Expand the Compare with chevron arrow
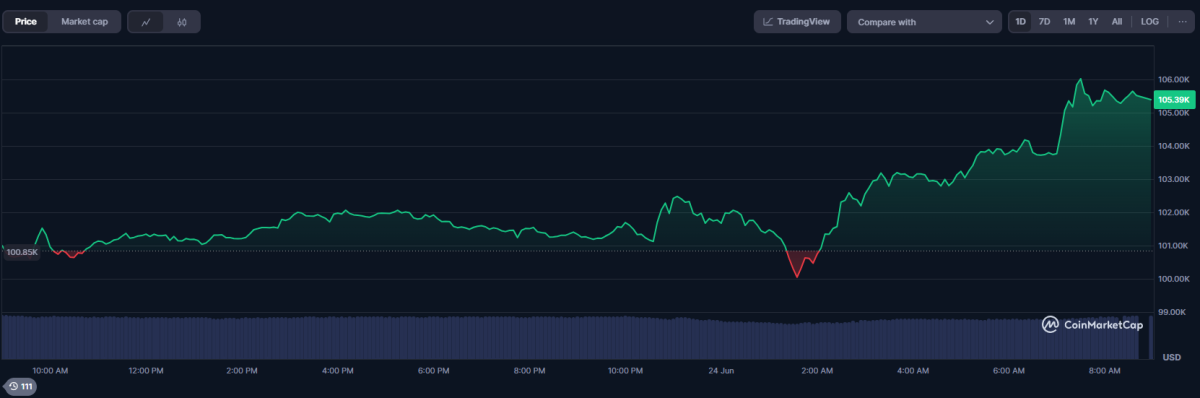 pyautogui.click(x=989, y=22)
